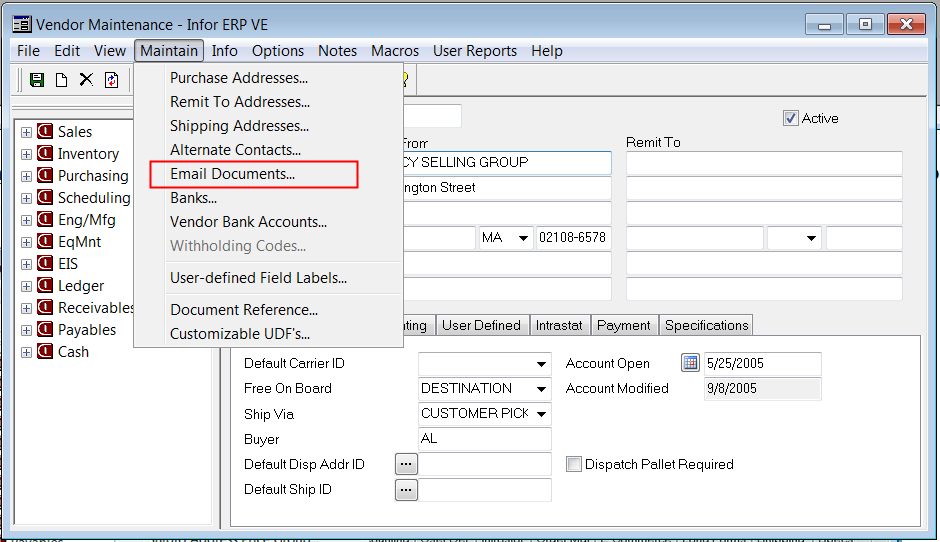Click the Delete X toolbar icon
The width and height of the screenshot is (940, 542).
(x=86, y=80)
